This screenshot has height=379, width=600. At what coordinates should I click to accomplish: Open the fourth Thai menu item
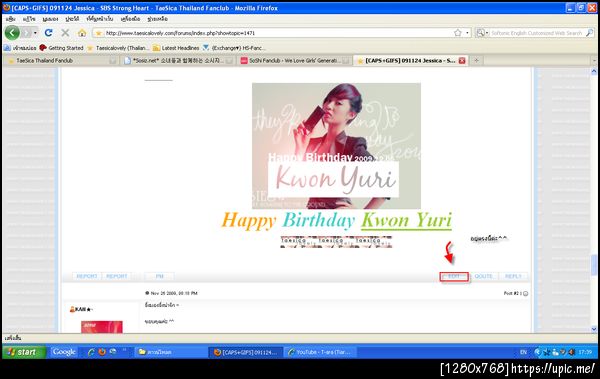[72, 19]
